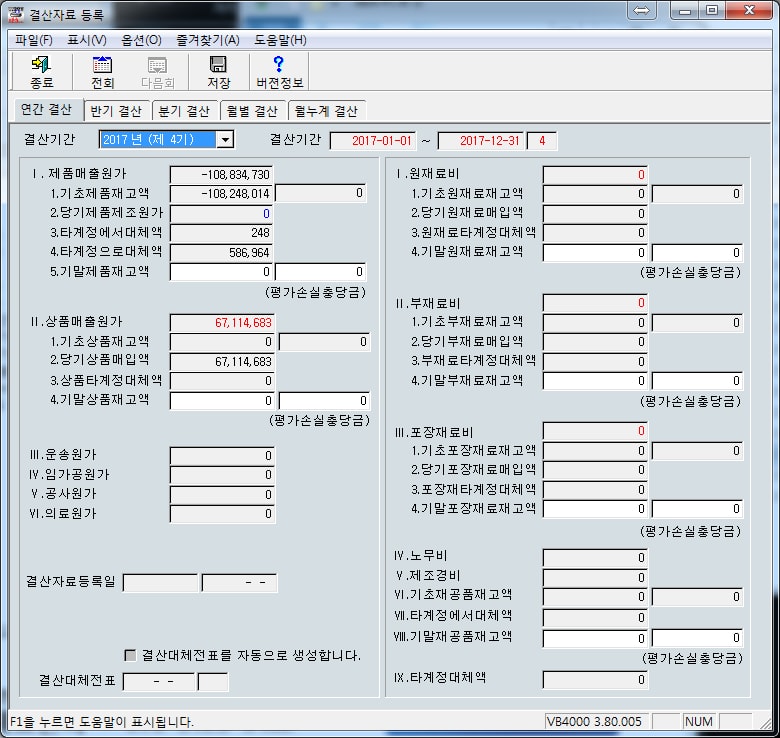Open the 도움말(H) menu
The width and height of the screenshot is (780, 738).
[280, 40]
